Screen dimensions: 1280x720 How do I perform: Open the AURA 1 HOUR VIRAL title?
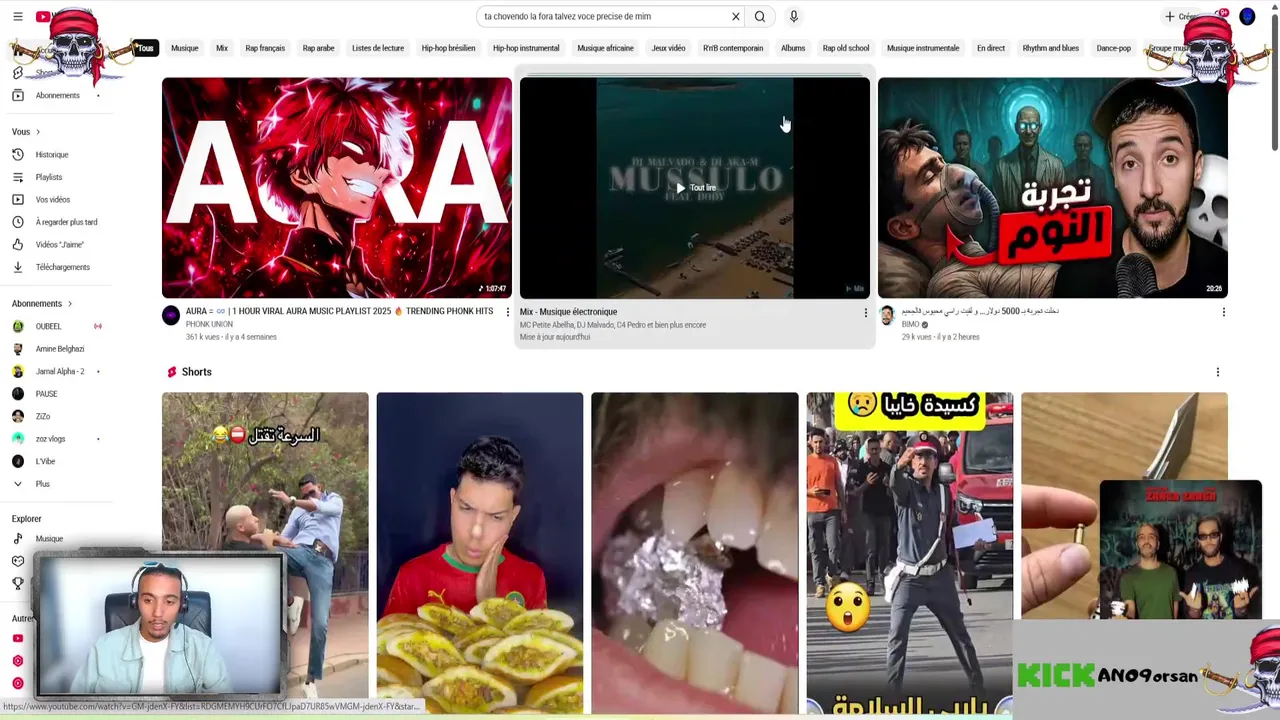(340, 311)
